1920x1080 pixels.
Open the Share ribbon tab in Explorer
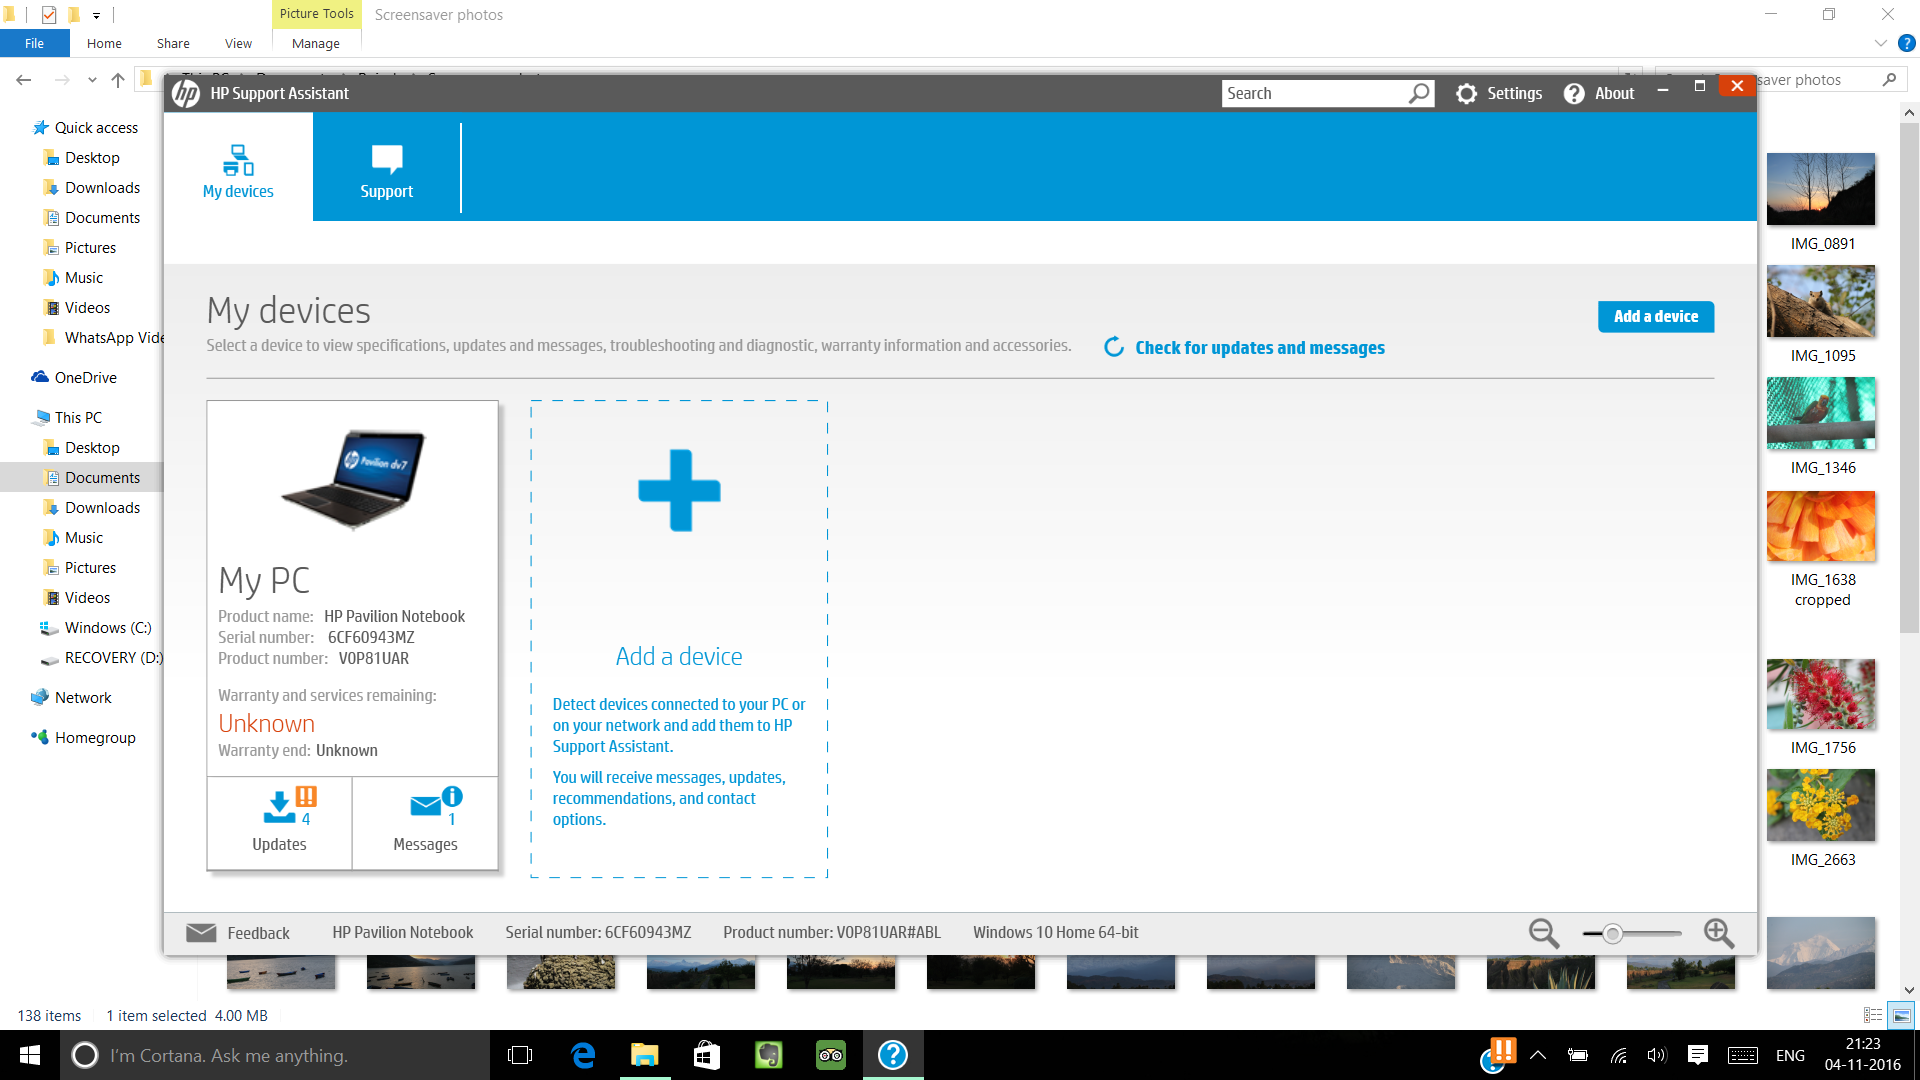(173, 43)
